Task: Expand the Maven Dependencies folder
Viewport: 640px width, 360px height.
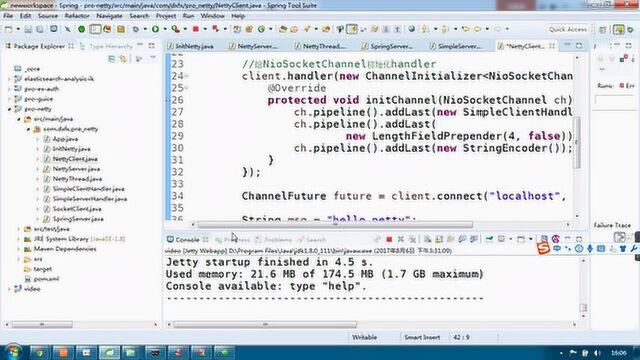Action: click(19, 249)
